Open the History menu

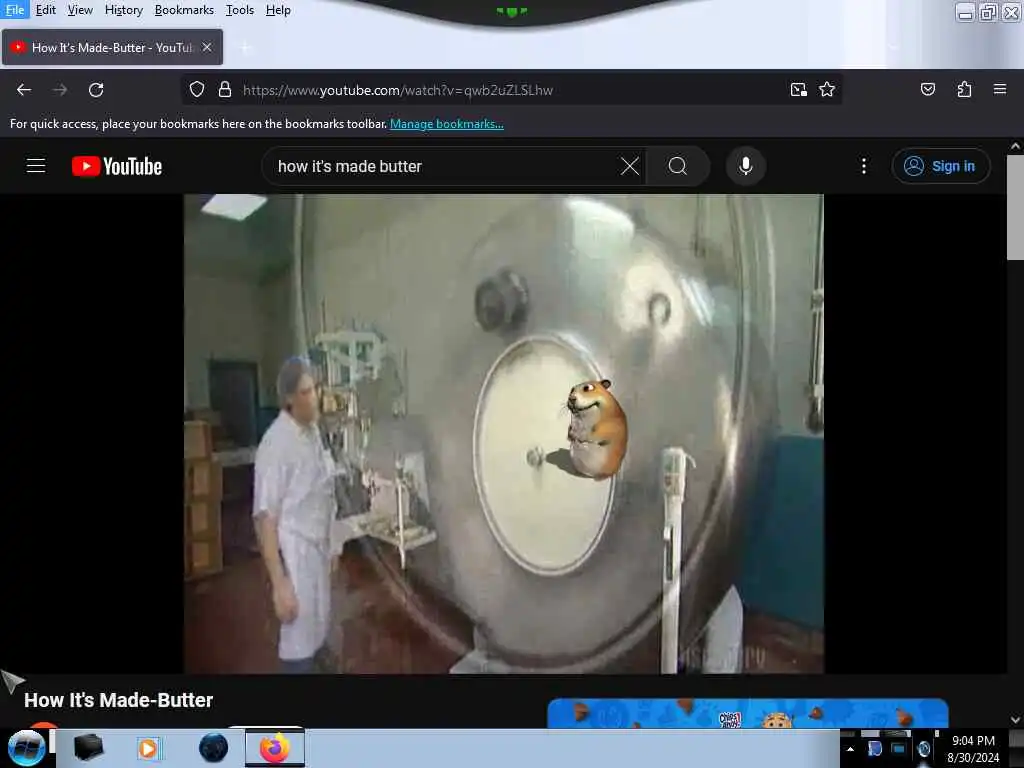click(123, 10)
